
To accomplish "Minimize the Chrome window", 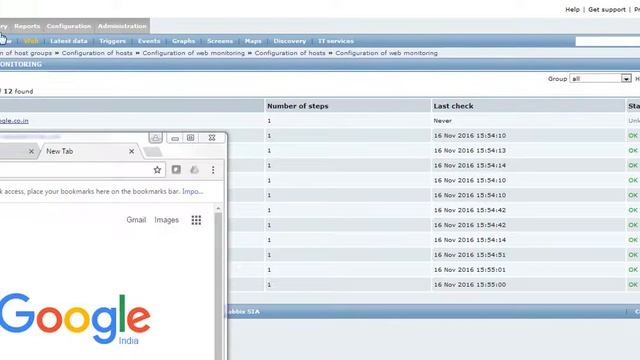I will tap(175, 138).
